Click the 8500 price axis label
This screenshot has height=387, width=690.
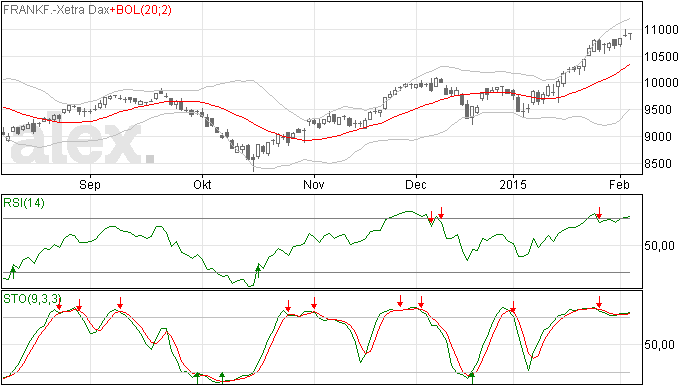point(658,164)
